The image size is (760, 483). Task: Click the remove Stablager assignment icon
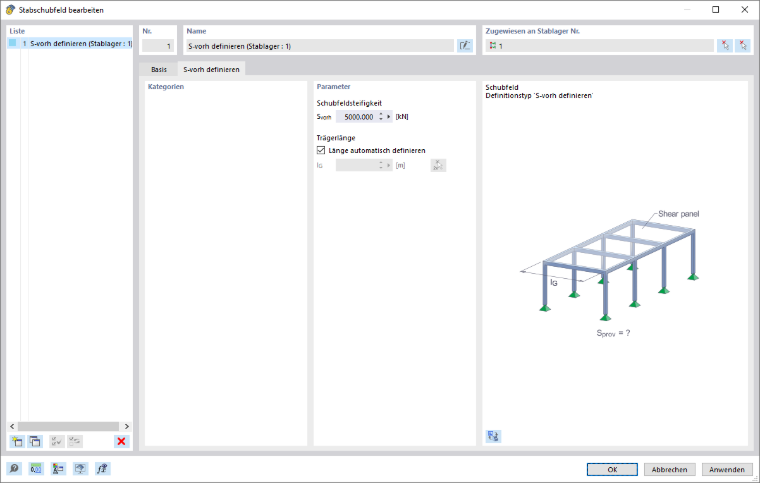click(x=743, y=46)
